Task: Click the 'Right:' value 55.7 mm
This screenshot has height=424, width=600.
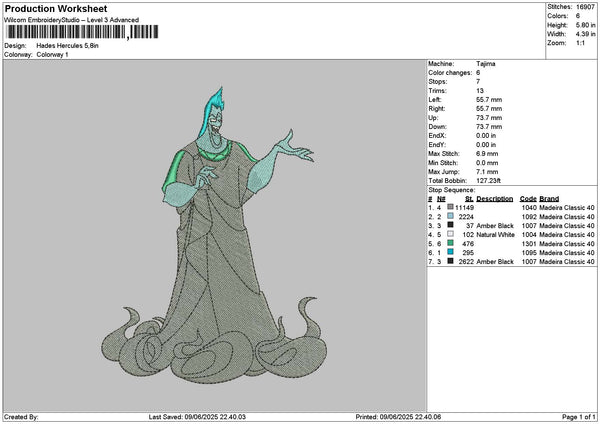Action: click(x=489, y=109)
